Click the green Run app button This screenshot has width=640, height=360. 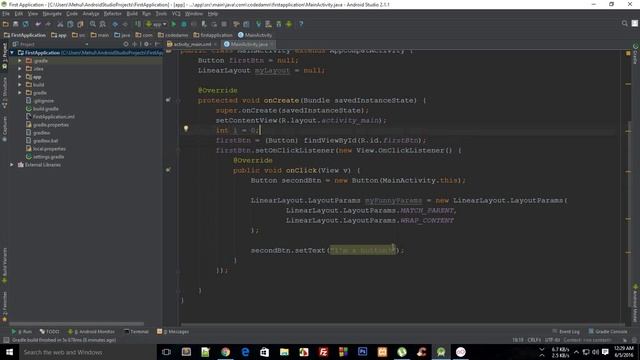(x=174, y=24)
